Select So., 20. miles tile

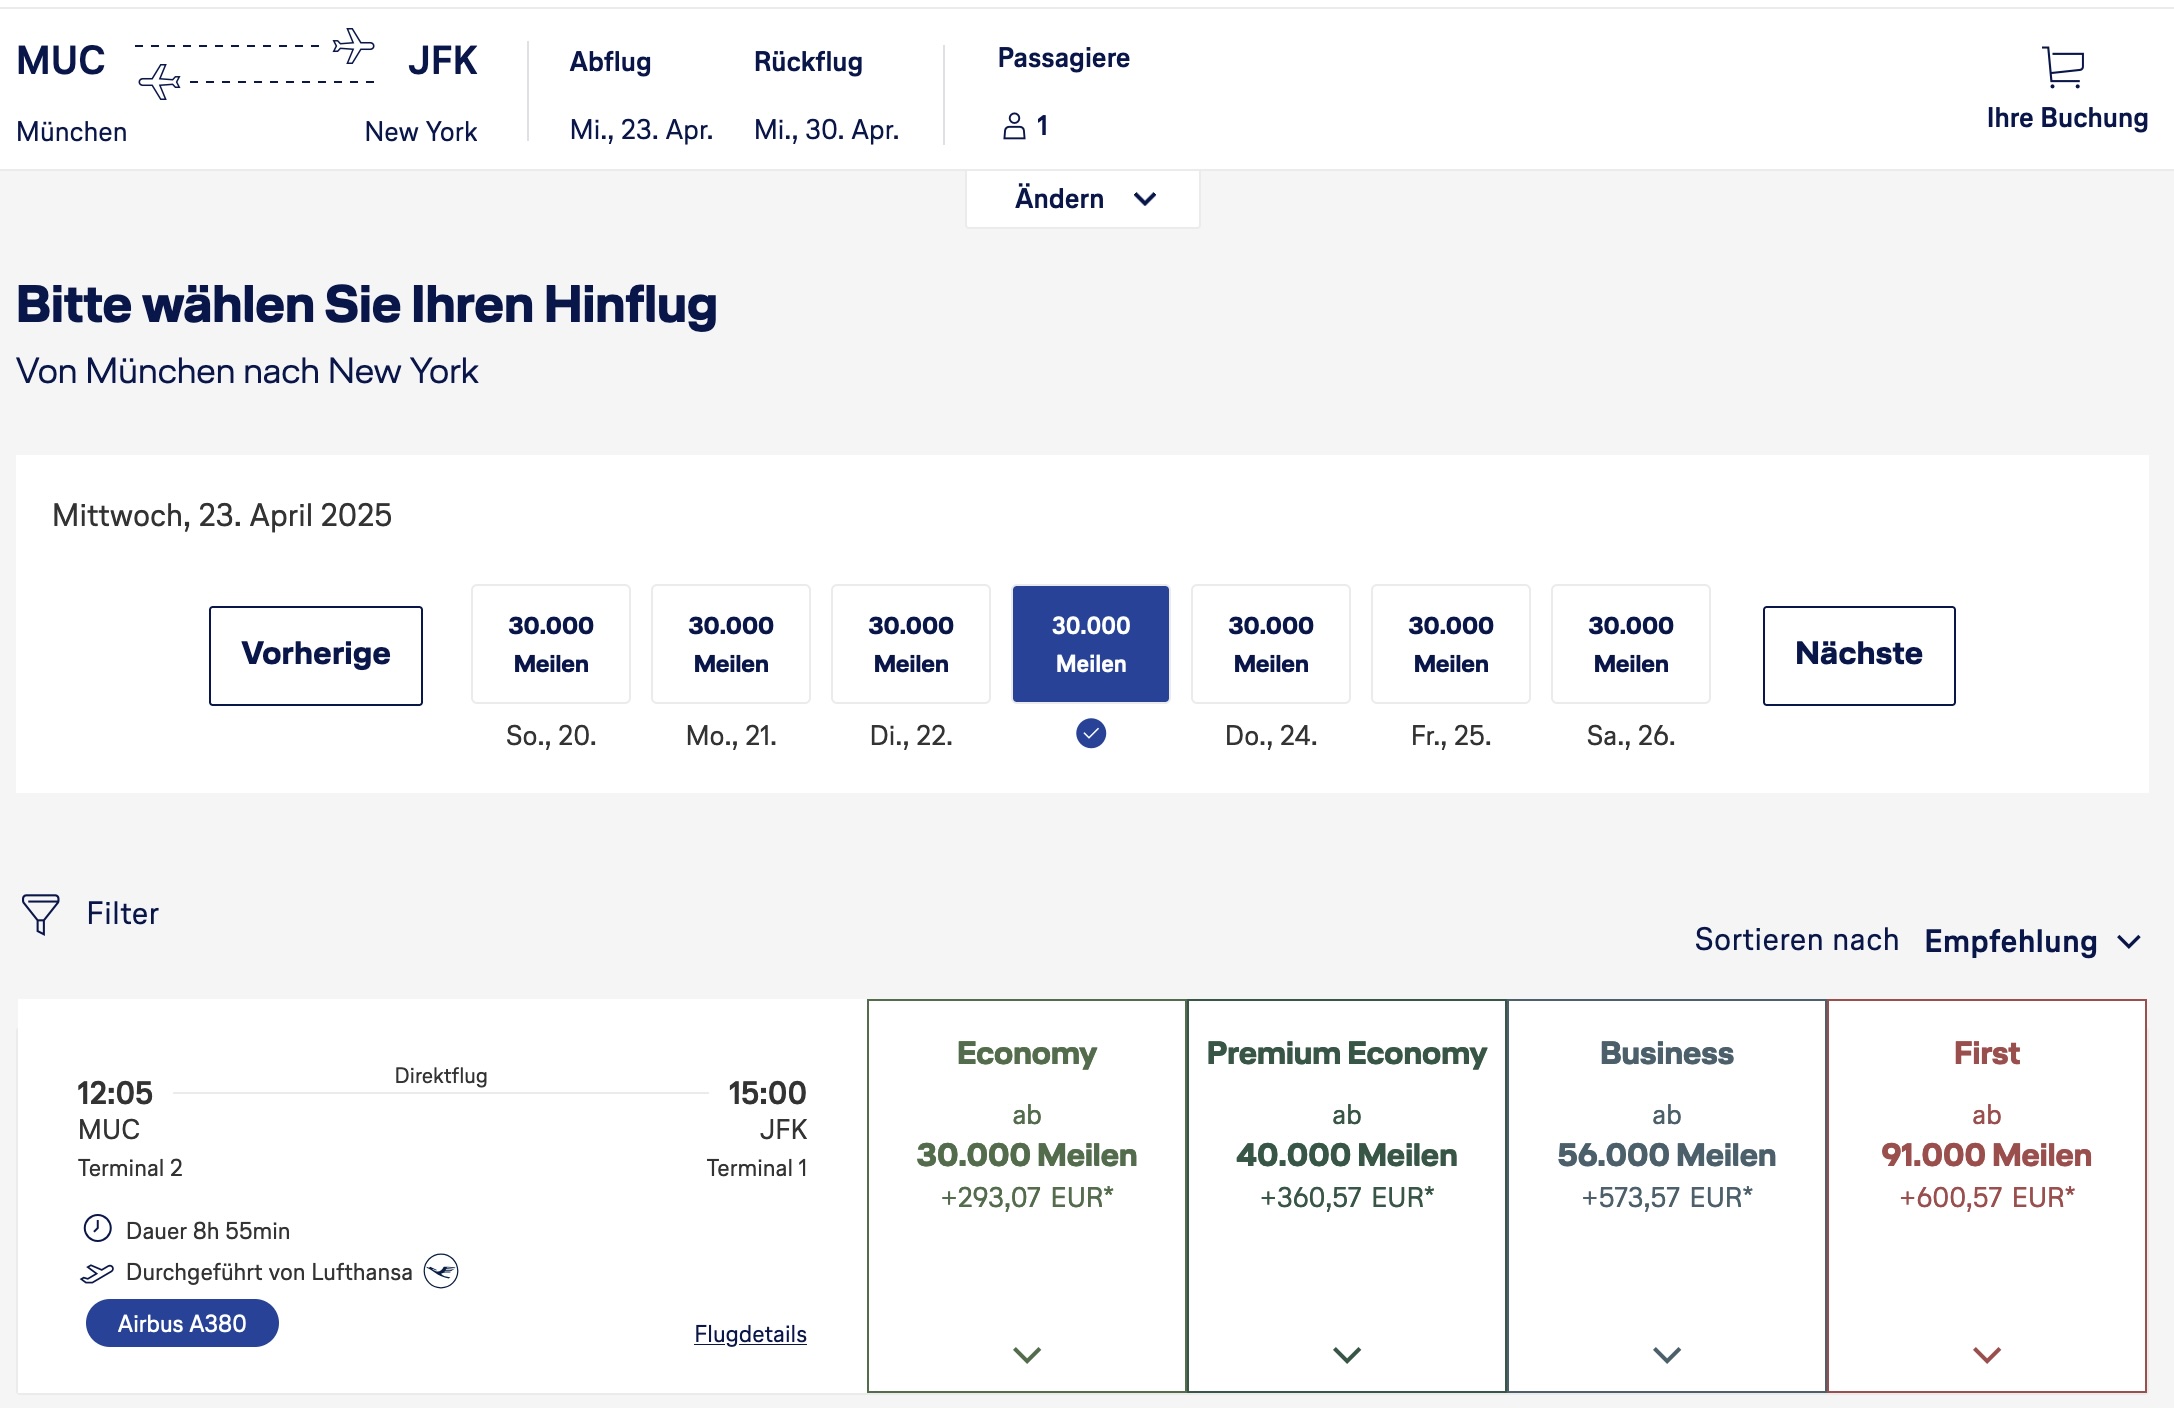click(x=550, y=644)
